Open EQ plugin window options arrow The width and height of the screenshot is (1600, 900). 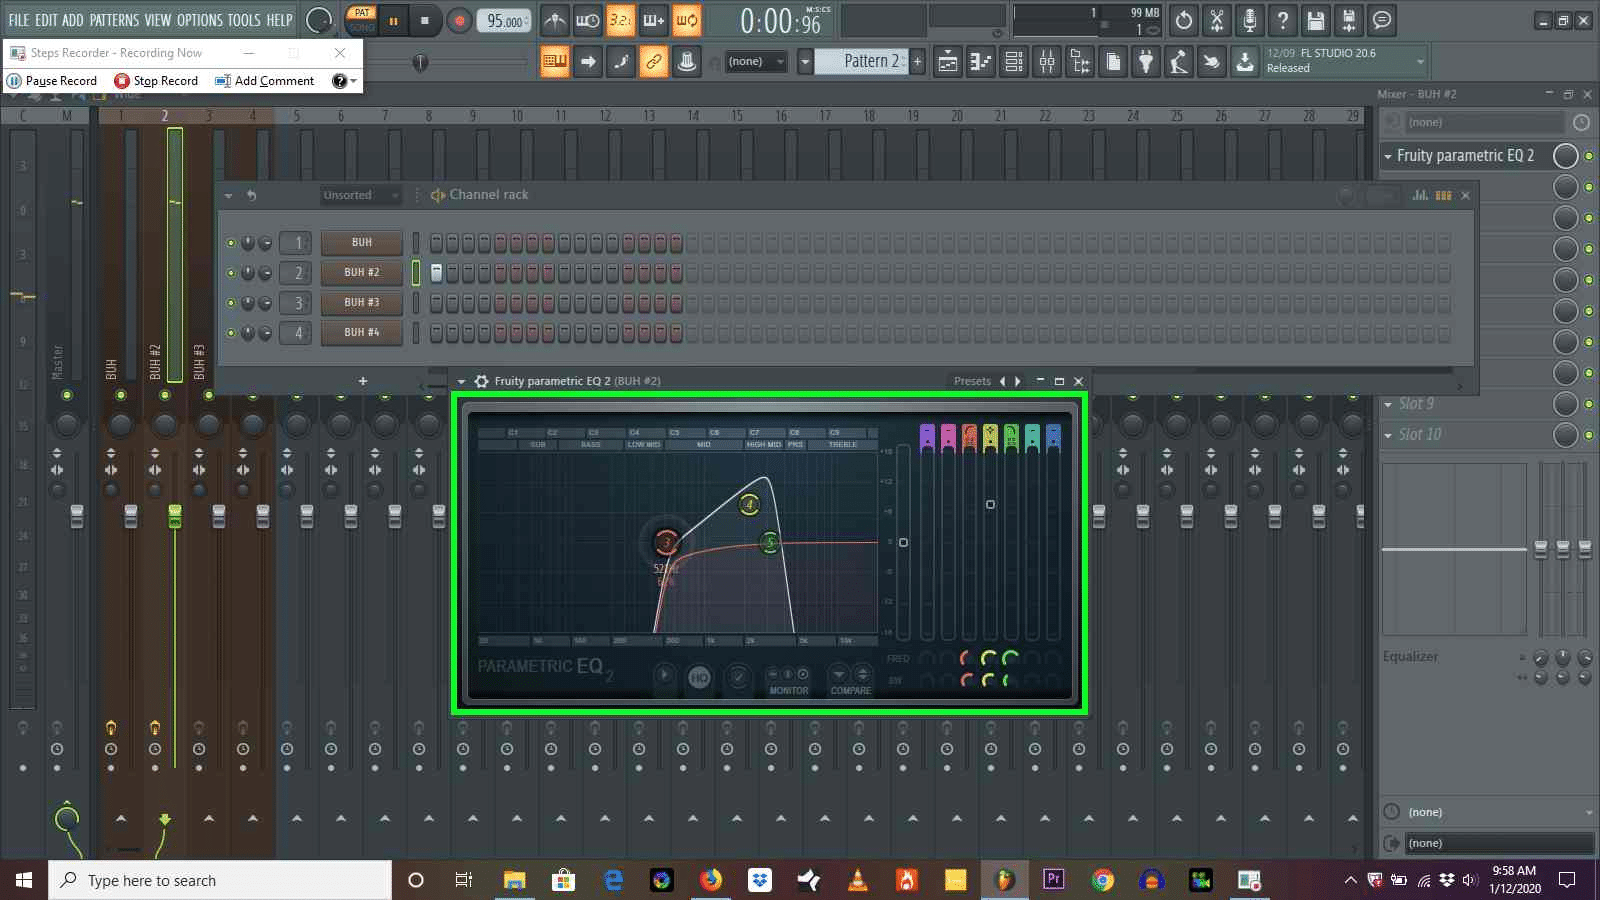pos(461,381)
